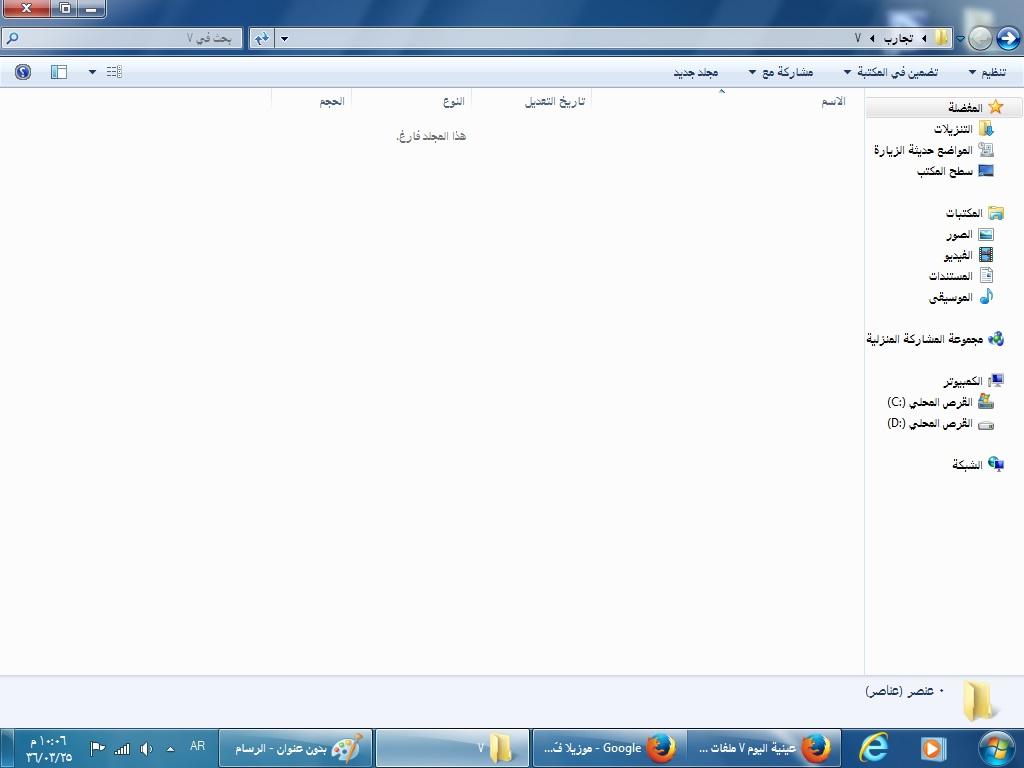Click the back navigation arrow button
The width and height of the screenshot is (1024, 768).
pyautogui.click(x=1008, y=39)
